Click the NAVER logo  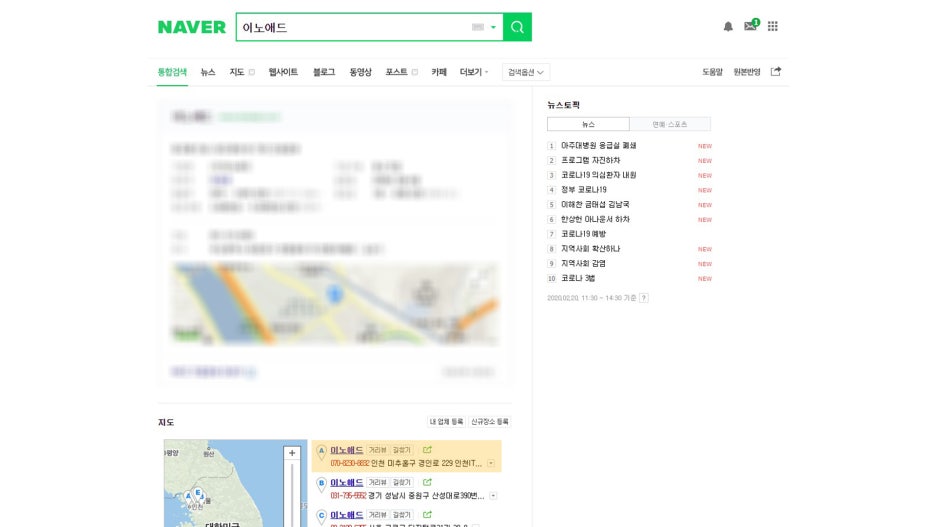pyautogui.click(x=192, y=27)
